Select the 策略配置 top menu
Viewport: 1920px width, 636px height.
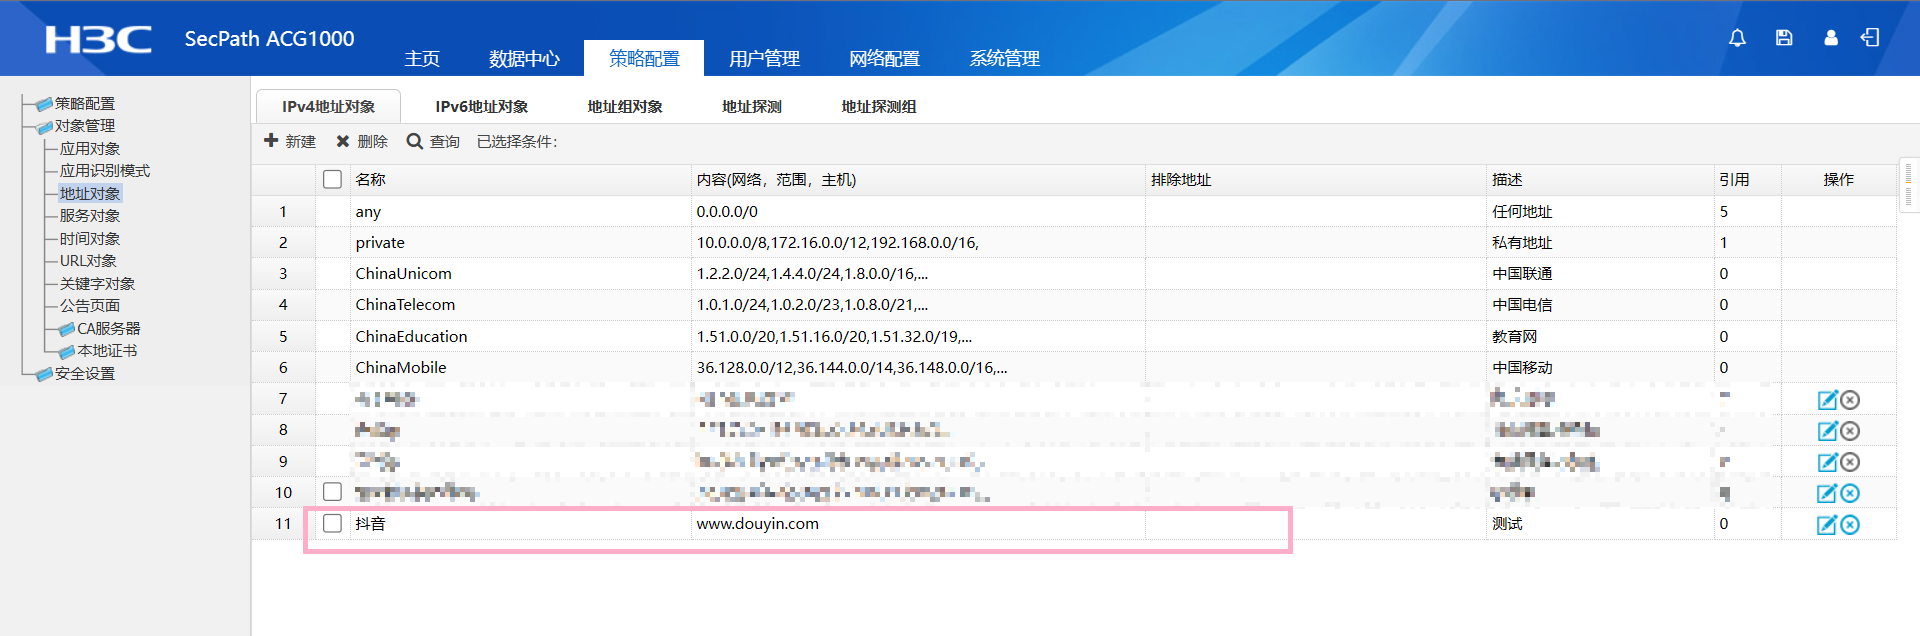[x=644, y=59]
